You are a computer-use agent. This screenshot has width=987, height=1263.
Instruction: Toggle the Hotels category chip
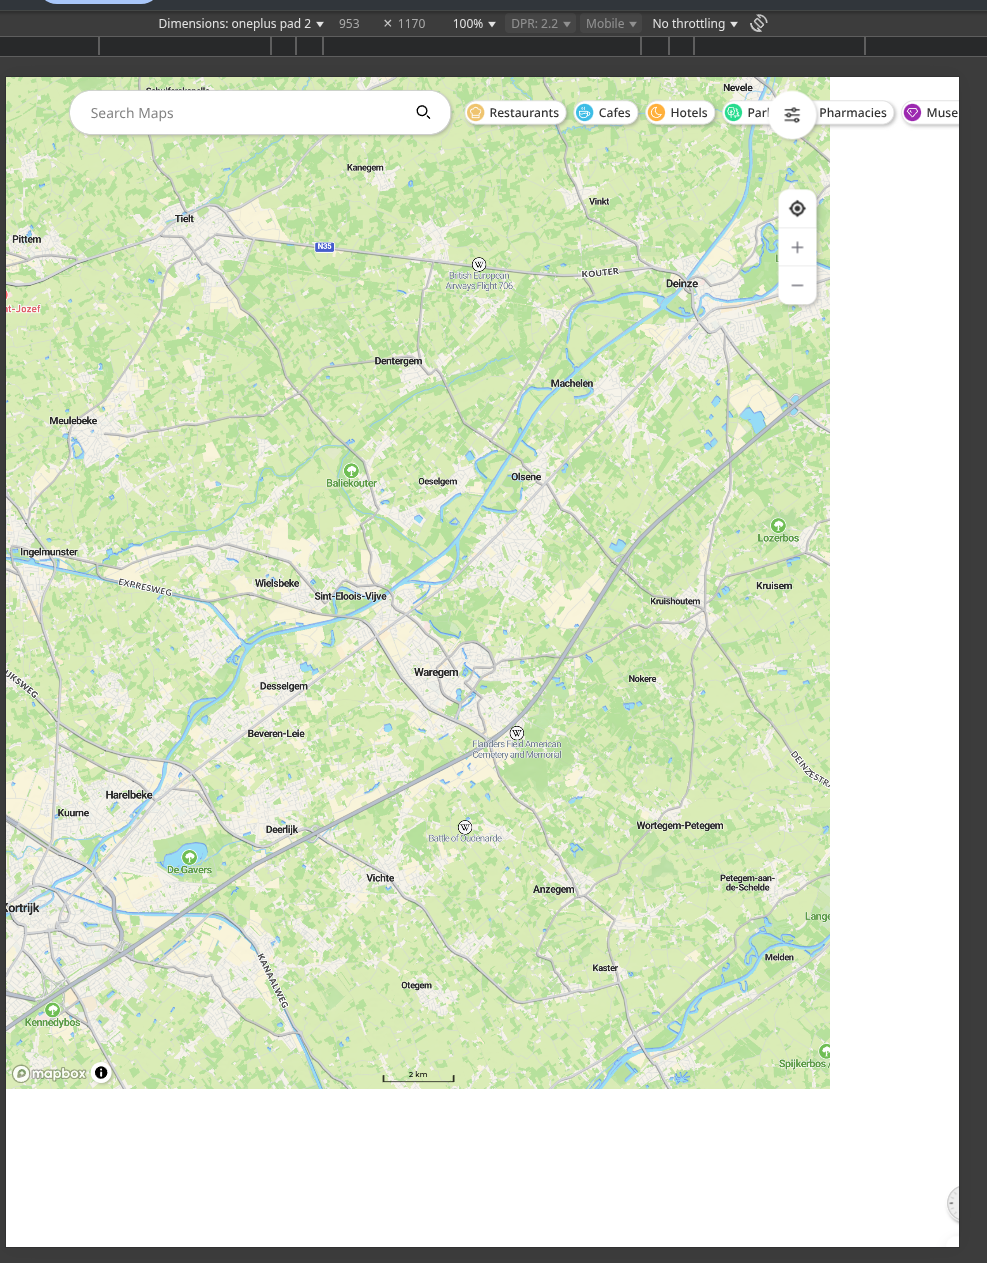(x=679, y=113)
